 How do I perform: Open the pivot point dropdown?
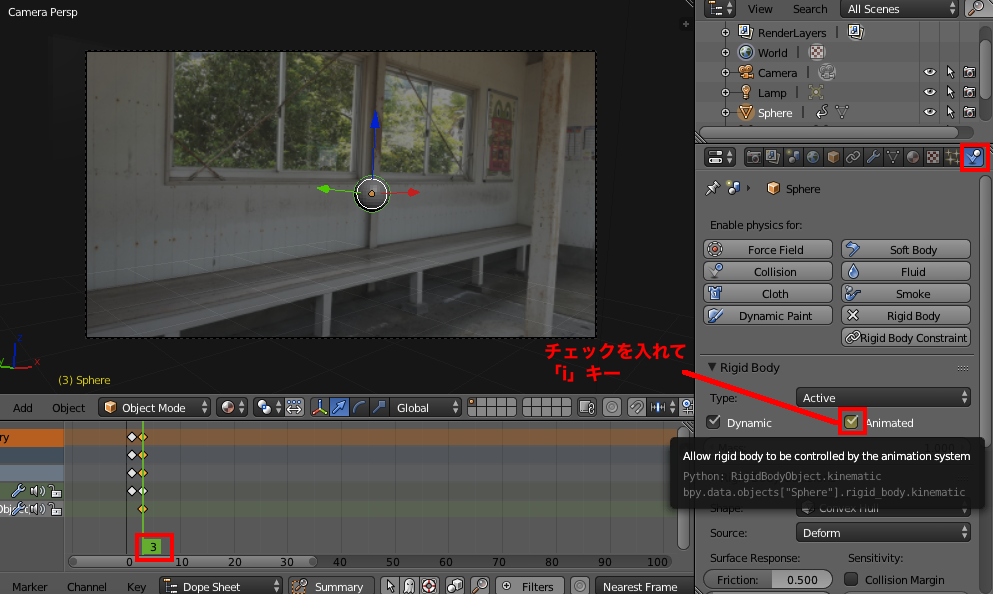[268, 407]
